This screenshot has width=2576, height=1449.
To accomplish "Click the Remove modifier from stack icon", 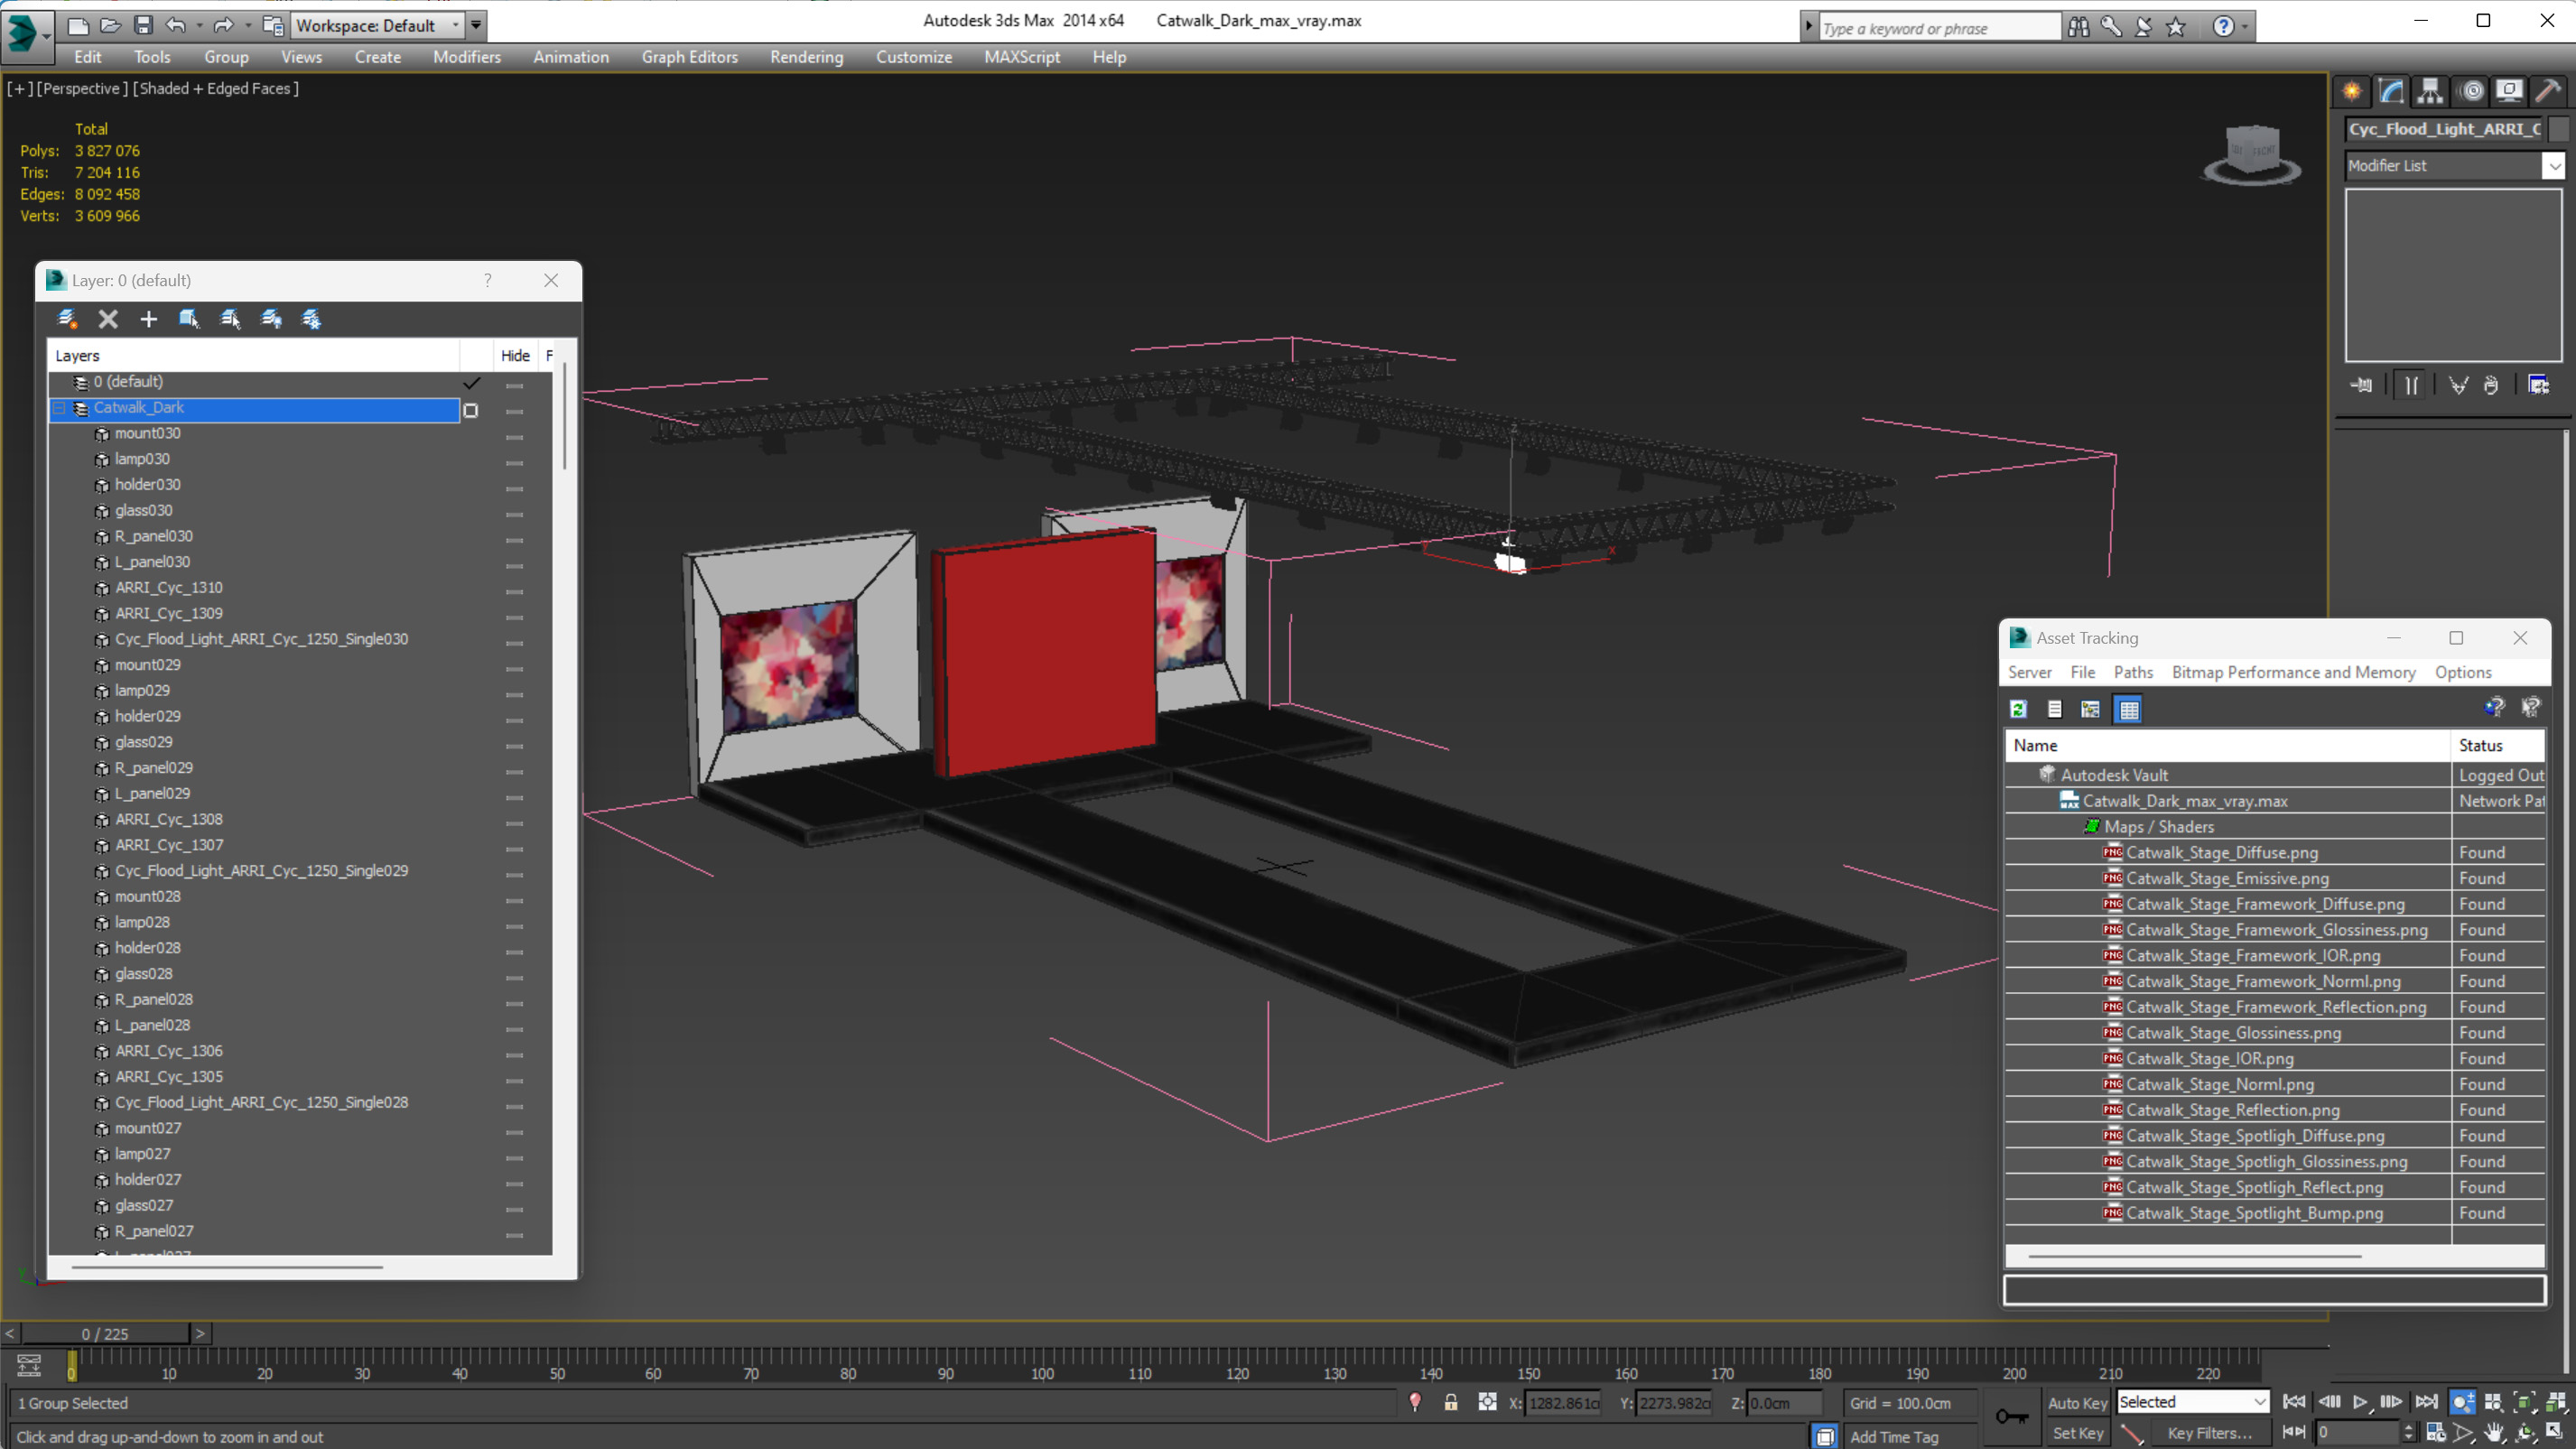I will click(2490, 385).
